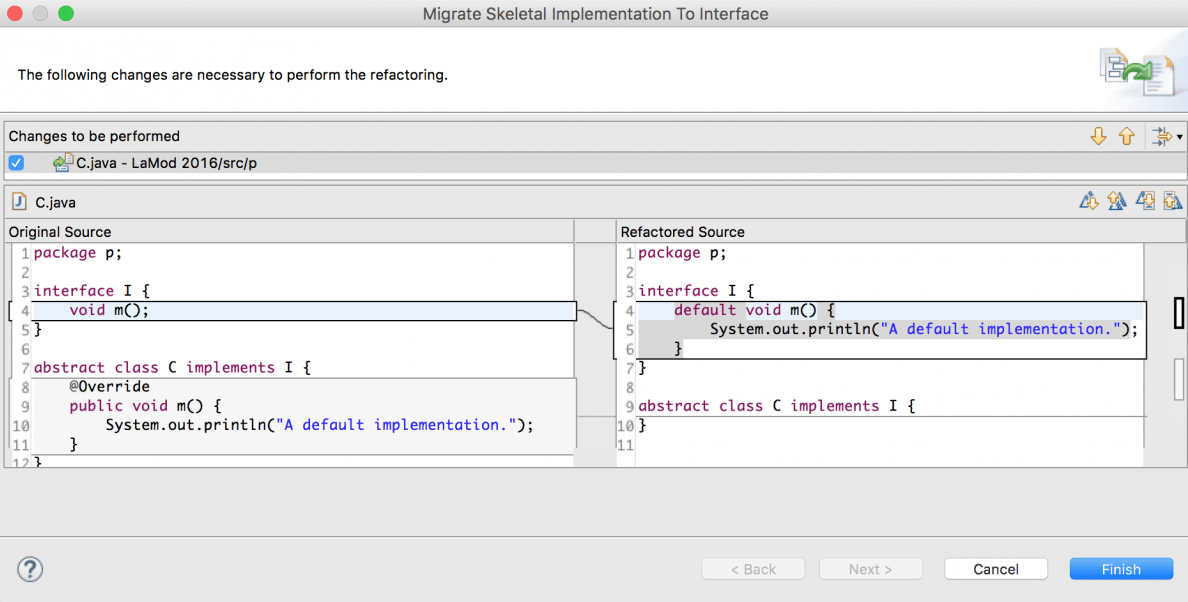Click 'interface I {' in Refactored Source
The width and height of the screenshot is (1188, 602).
(x=696, y=291)
